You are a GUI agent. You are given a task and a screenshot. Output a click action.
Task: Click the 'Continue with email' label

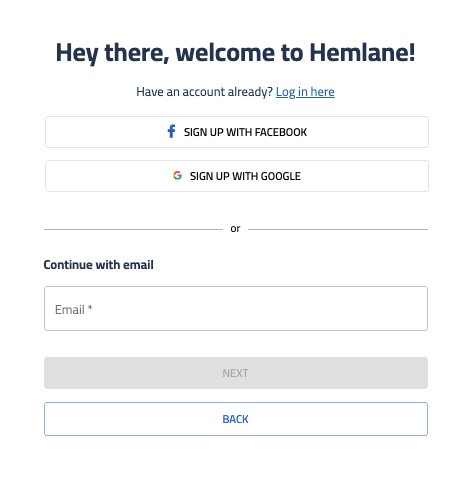coord(98,265)
